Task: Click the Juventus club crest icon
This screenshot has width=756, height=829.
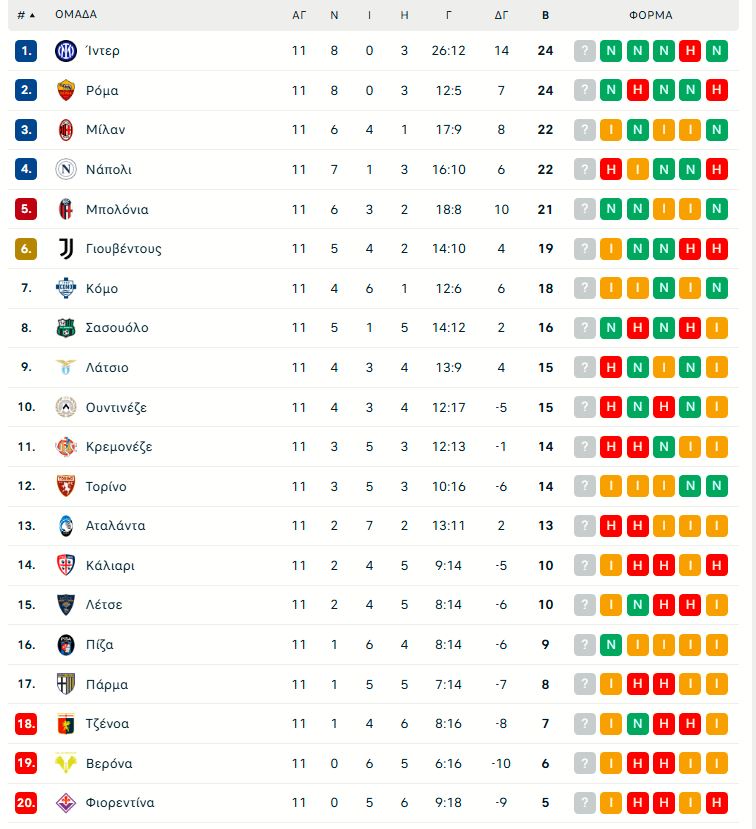Action: pyautogui.click(x=66, y=249)
